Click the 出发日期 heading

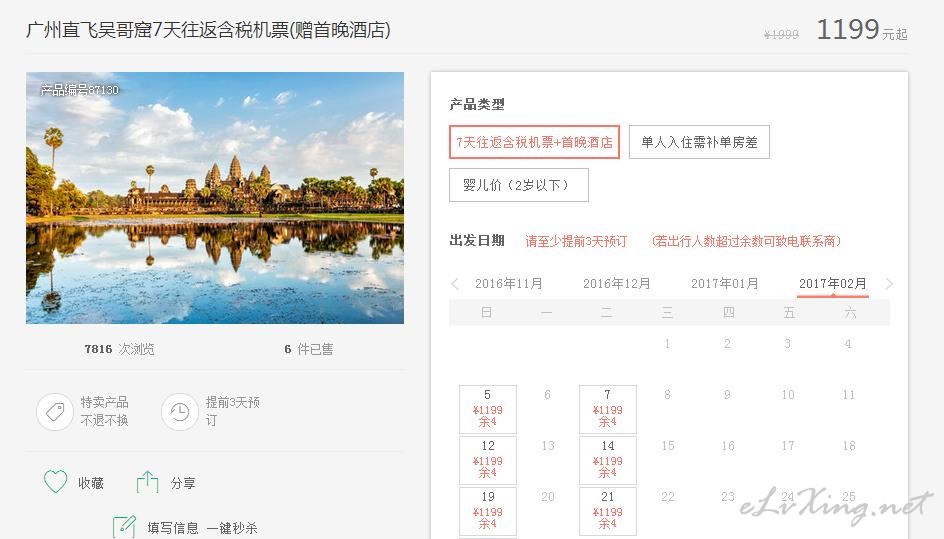coord(477,240)
